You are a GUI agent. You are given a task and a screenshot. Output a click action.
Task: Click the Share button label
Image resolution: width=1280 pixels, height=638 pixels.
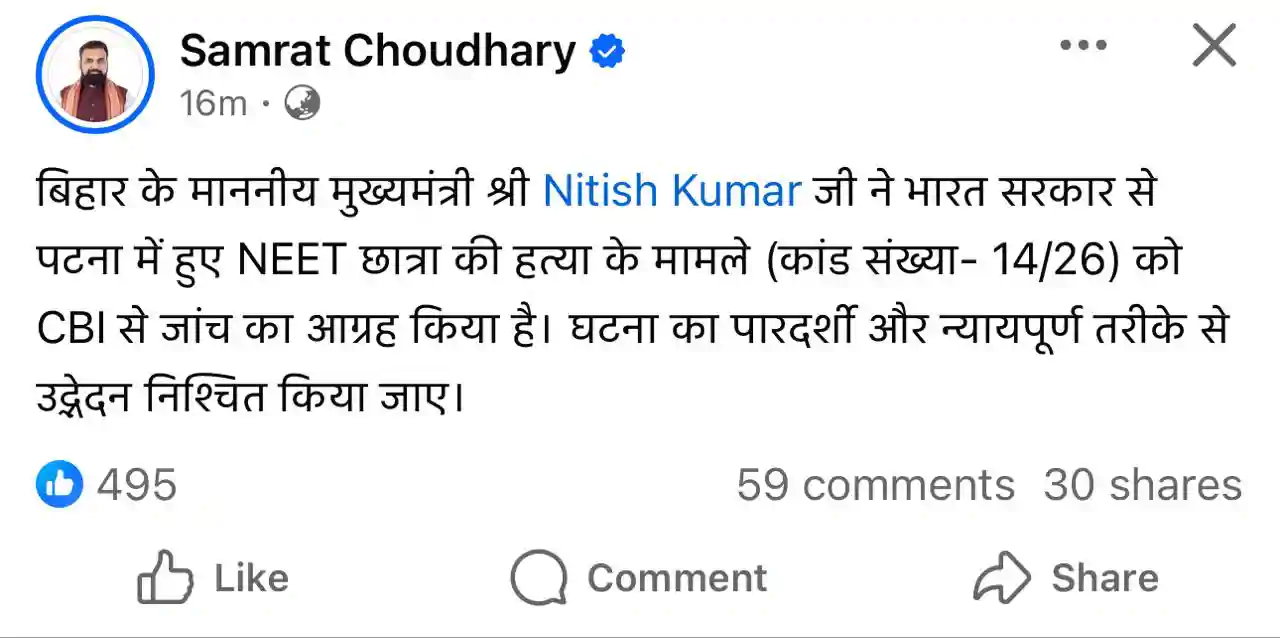1104,578
